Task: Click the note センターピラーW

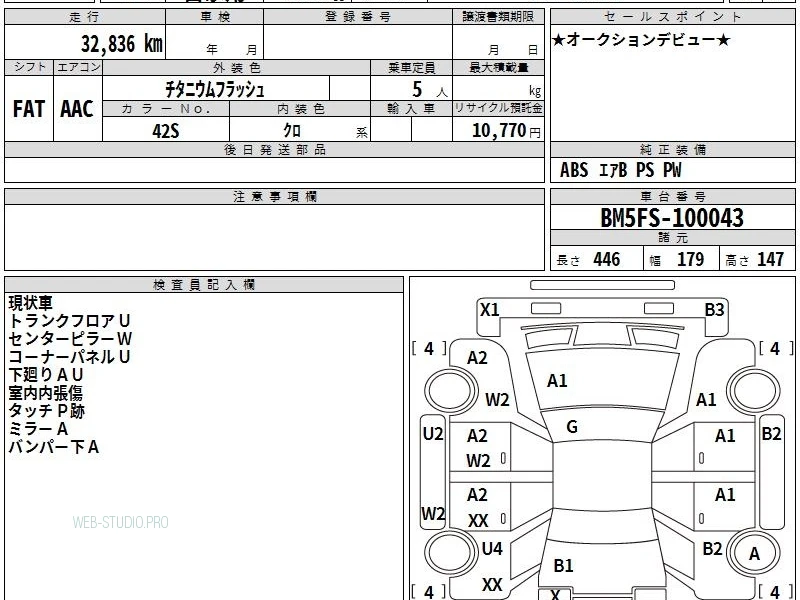Action: [x=70, y=339]
